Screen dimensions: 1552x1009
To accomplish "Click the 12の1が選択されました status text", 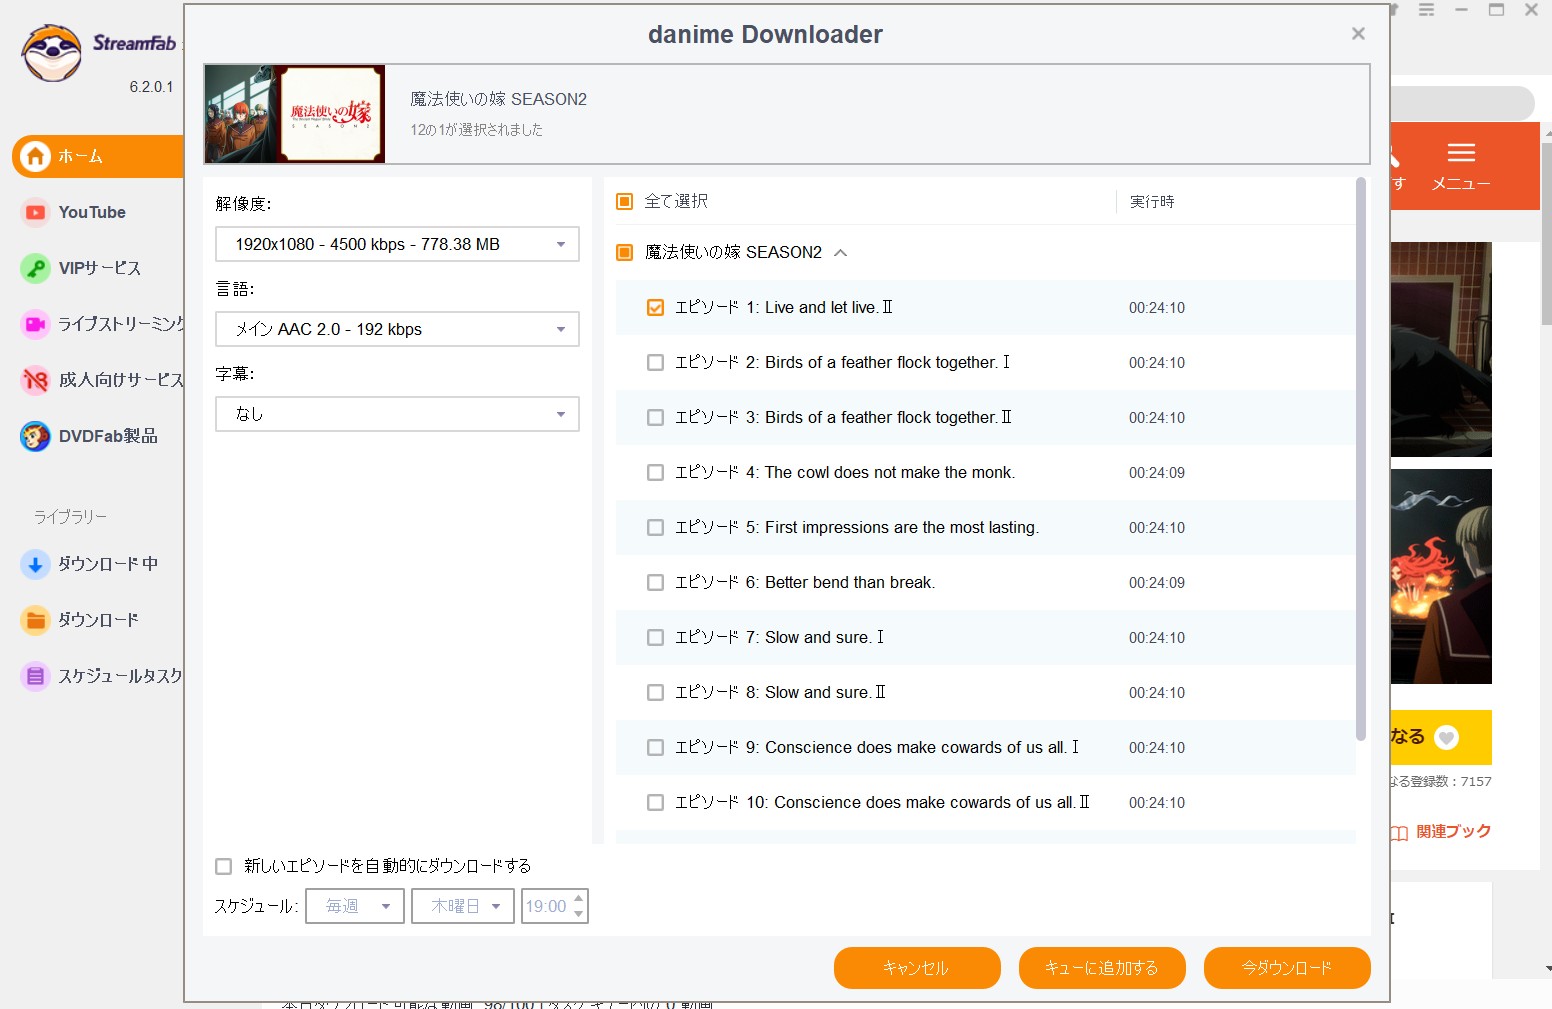I will pyautogui.click(x=476, y=130).
